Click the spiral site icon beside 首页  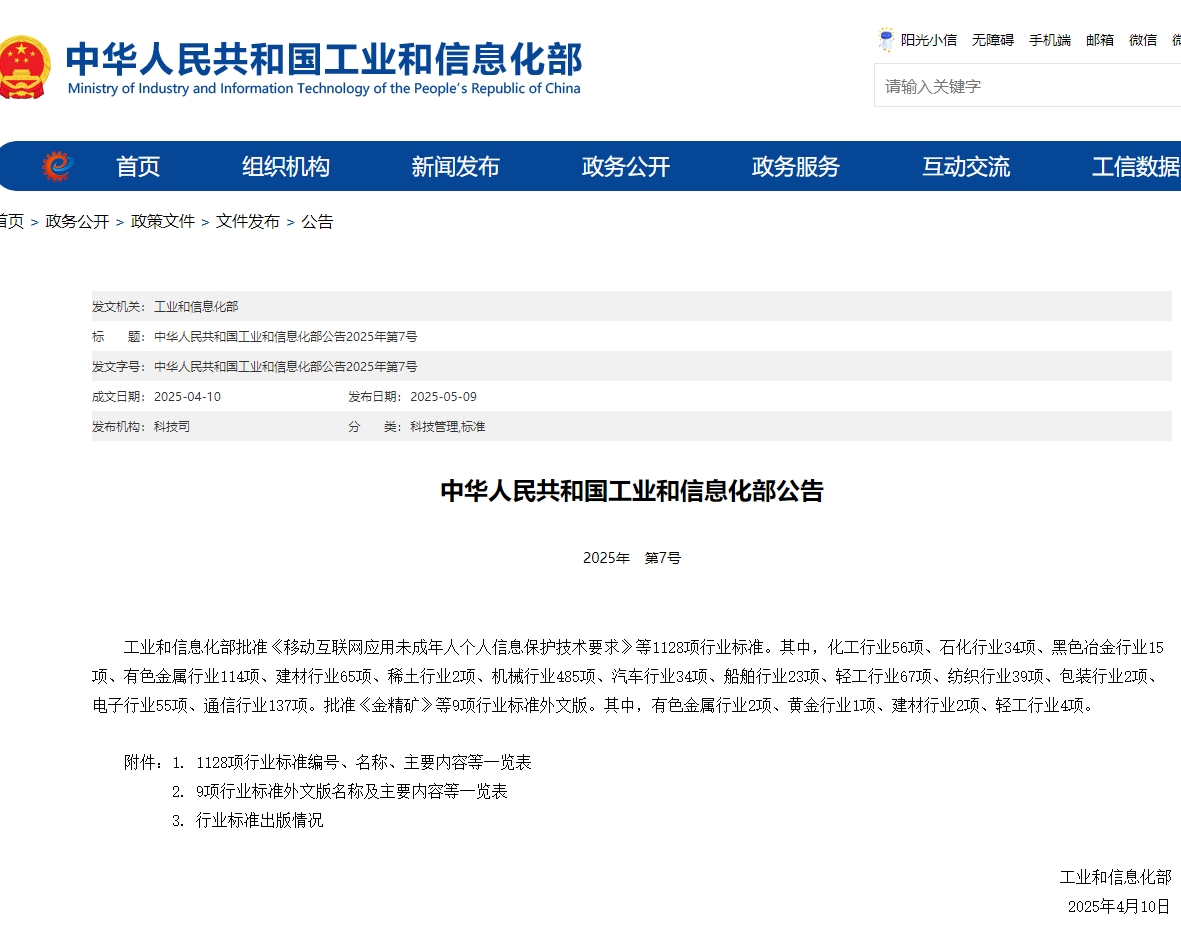point(57,166)
